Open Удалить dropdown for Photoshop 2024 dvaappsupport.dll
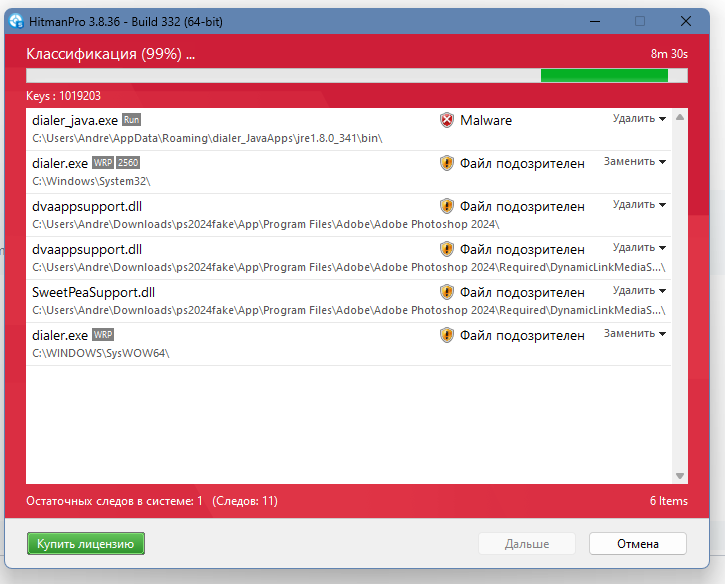The image size is (725, 584). click(x=639, y=204)
